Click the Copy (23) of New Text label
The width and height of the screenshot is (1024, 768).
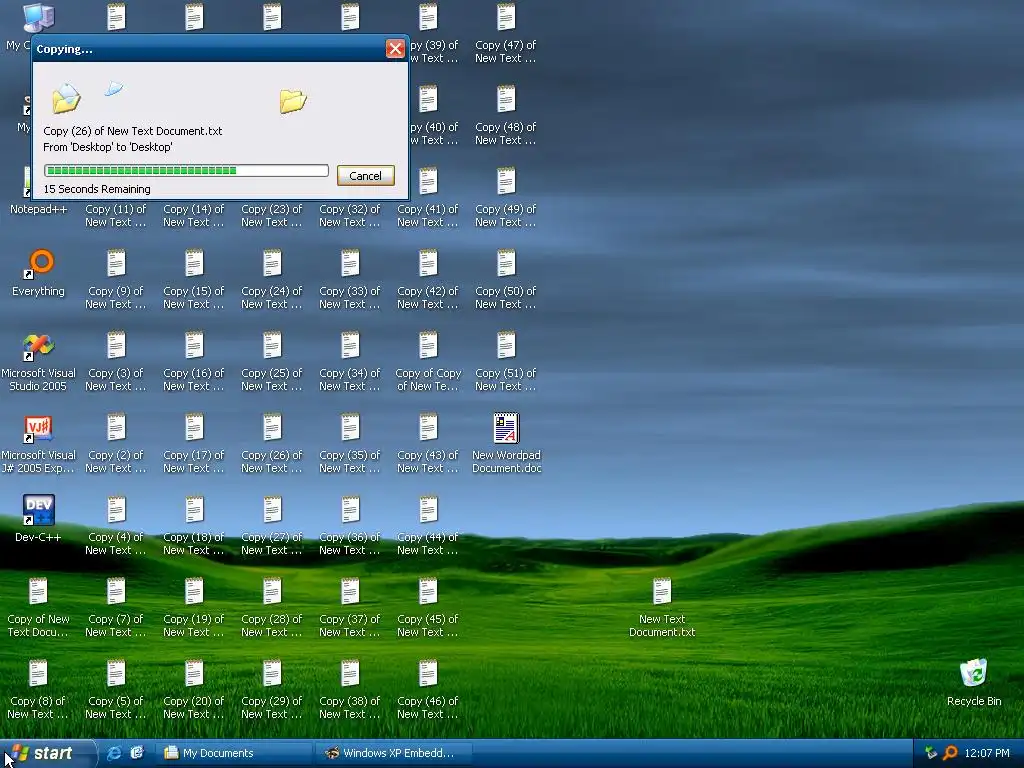272,216
